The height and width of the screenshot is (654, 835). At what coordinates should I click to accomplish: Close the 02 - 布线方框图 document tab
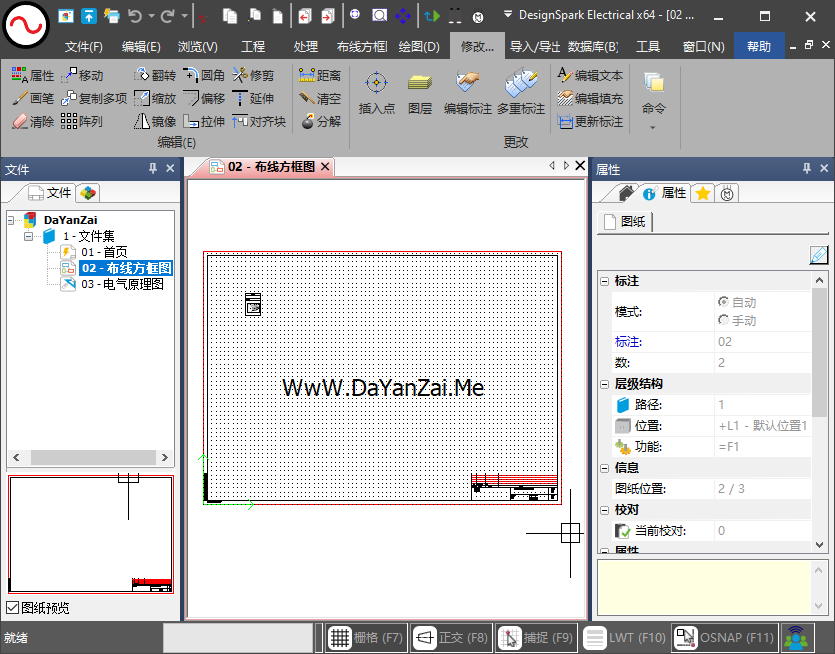tap(325, 167)
